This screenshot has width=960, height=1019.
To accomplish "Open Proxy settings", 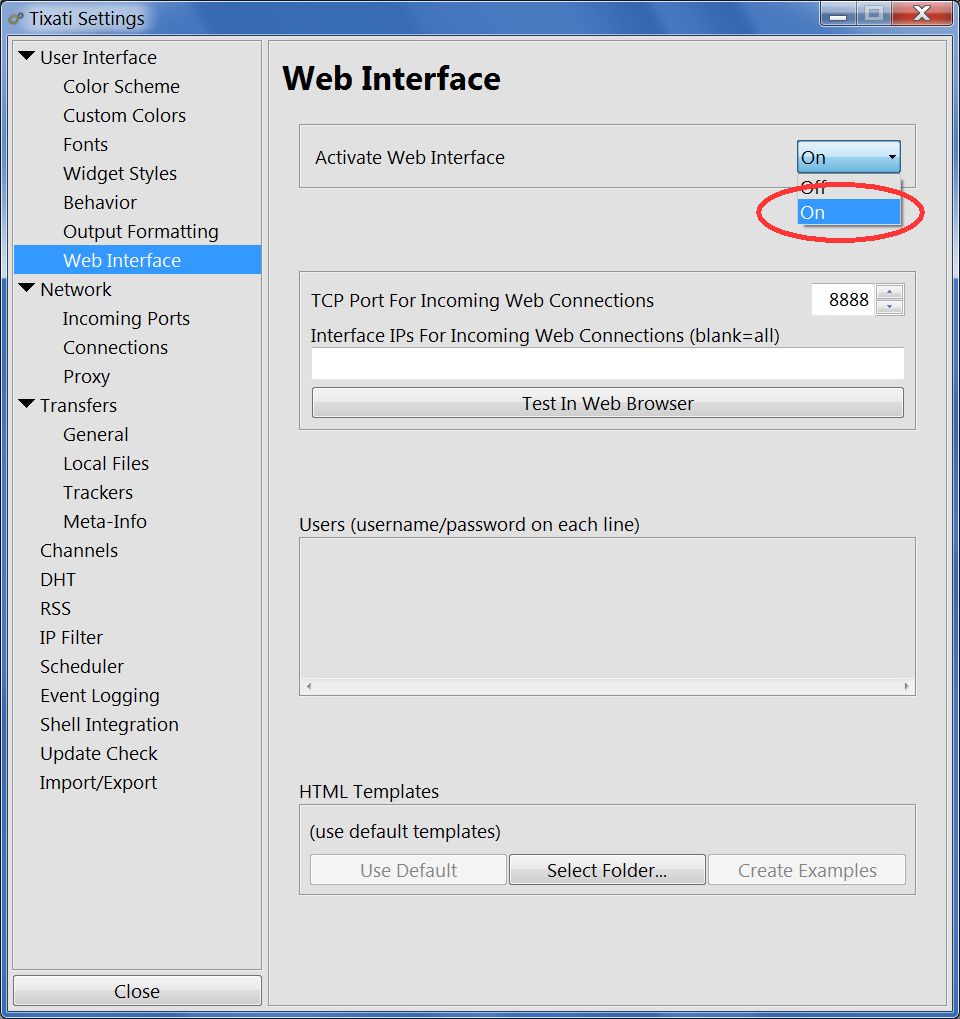I will tap(86, 376).
